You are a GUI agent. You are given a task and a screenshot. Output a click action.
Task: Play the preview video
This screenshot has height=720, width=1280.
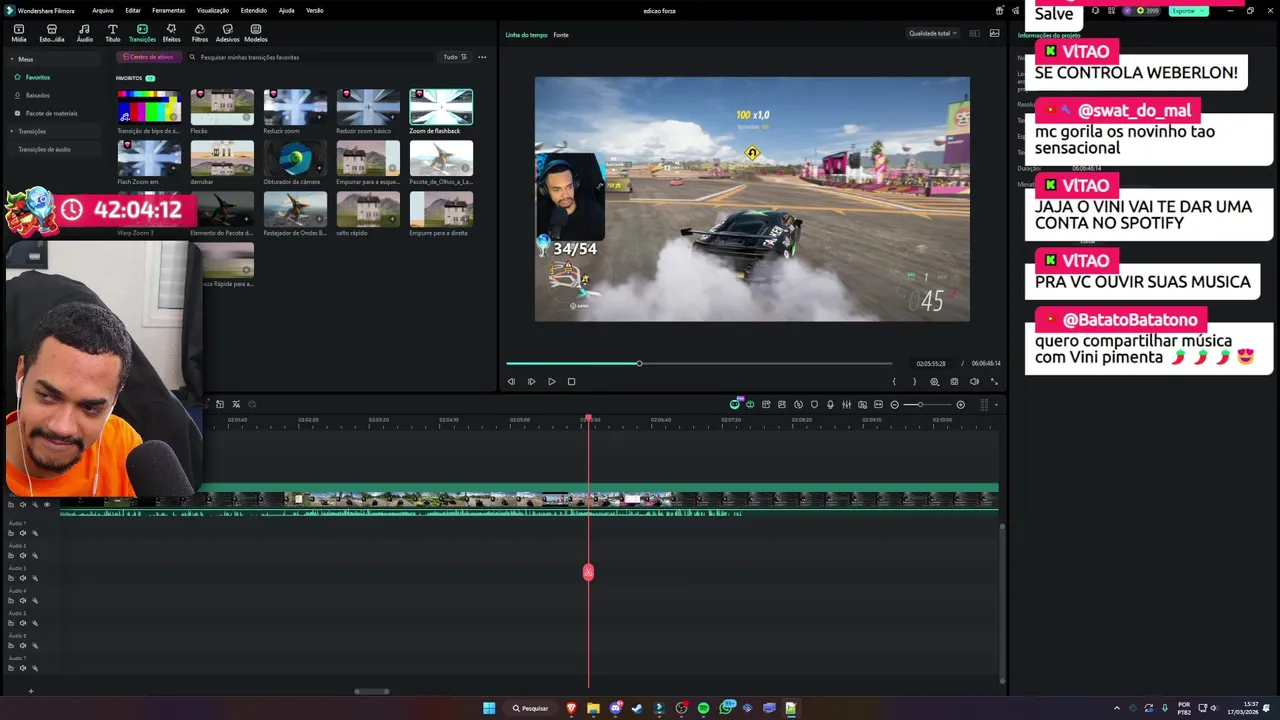pyautogui.click(x=551, y=381)
